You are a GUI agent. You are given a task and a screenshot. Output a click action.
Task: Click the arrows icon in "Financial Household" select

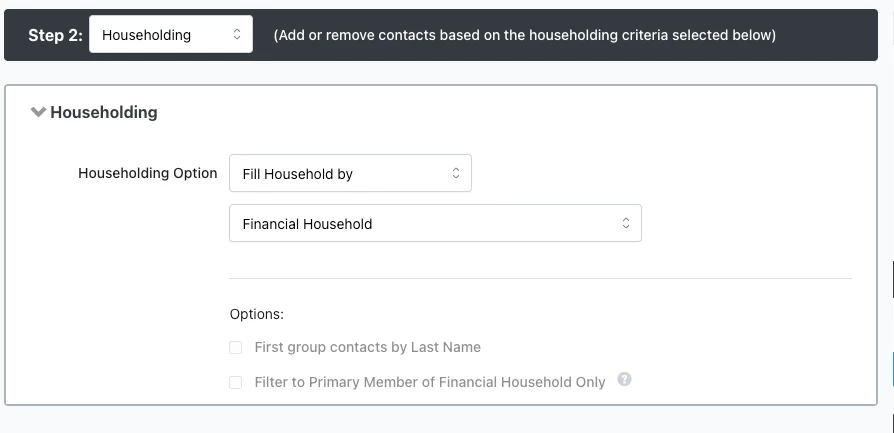(626, 224)
